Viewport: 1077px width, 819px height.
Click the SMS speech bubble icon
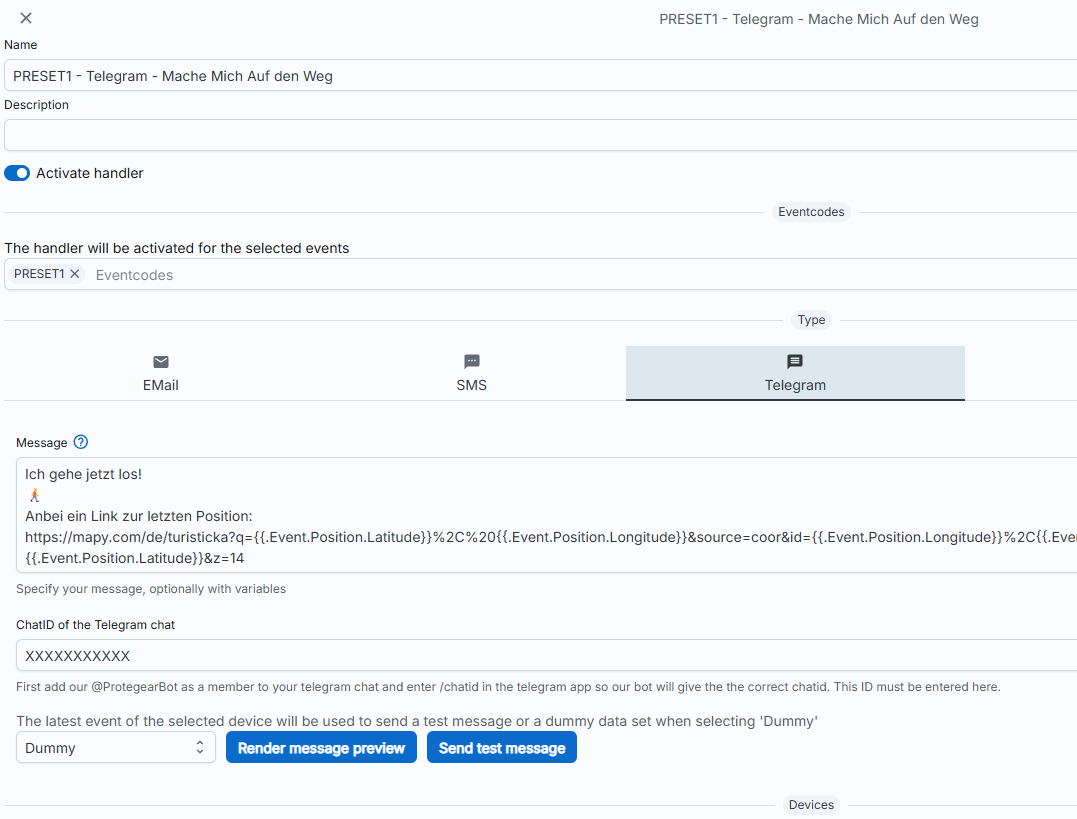[x=472, y=362]
